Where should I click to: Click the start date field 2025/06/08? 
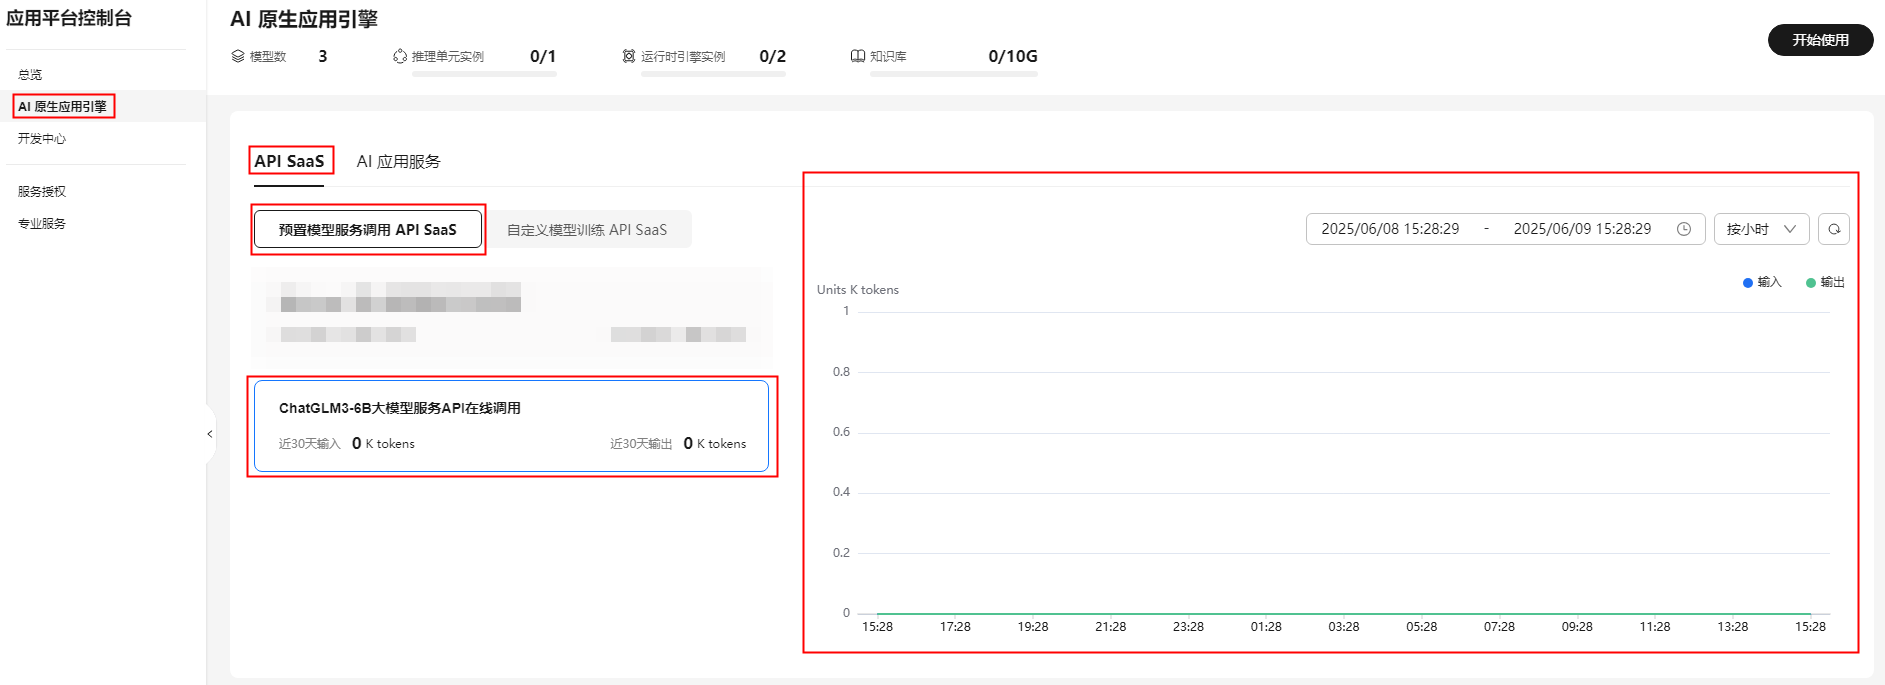pyautogui.click(x=1390, y=229)
